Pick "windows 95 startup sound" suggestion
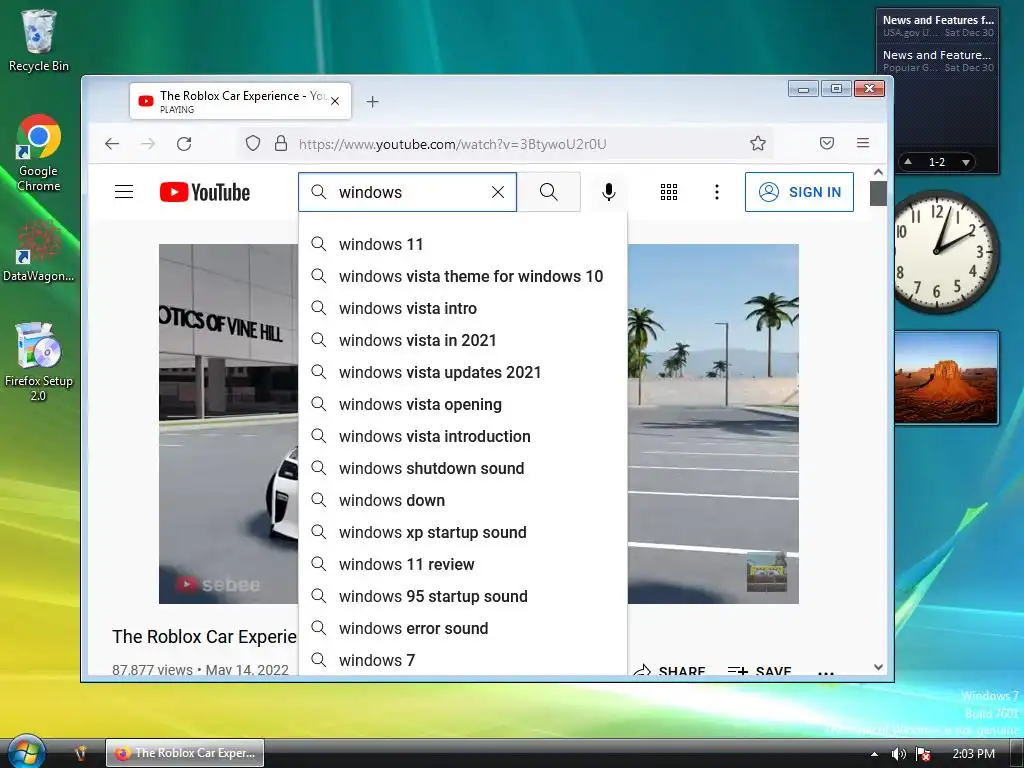1024x768 pixels. tap(462, 596)
